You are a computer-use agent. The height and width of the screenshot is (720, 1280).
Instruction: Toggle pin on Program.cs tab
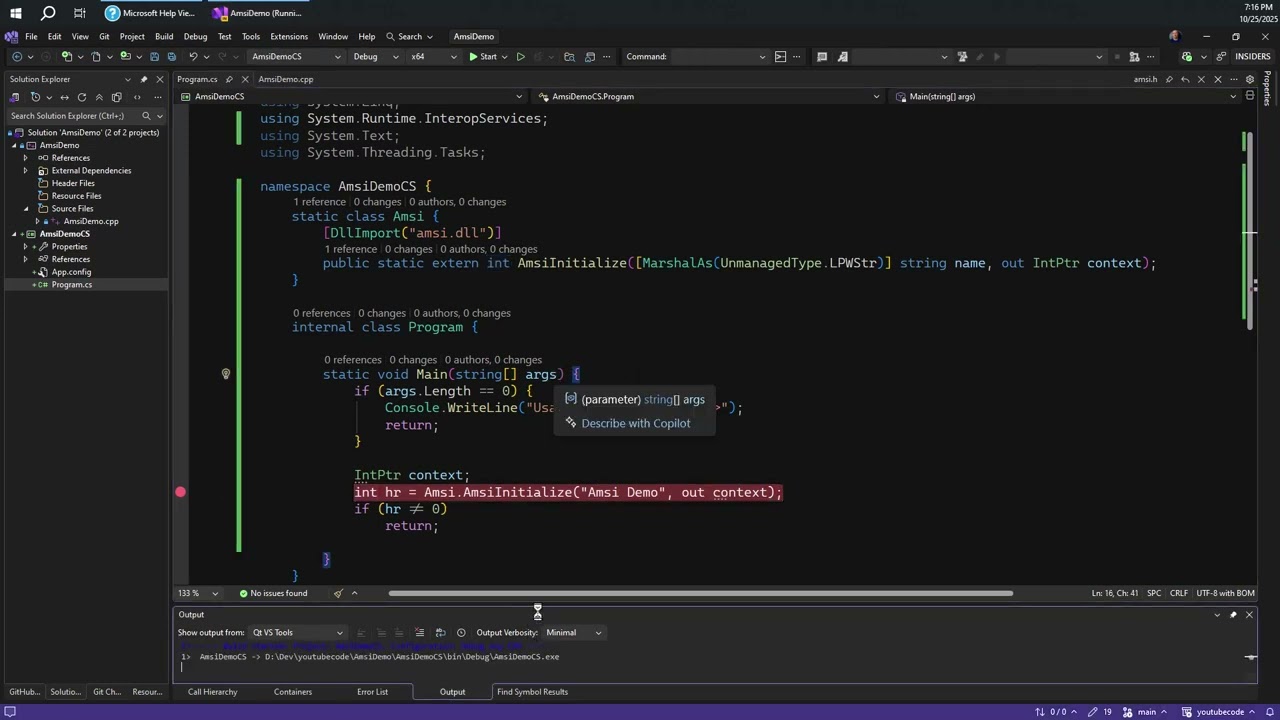coord(229,79)
